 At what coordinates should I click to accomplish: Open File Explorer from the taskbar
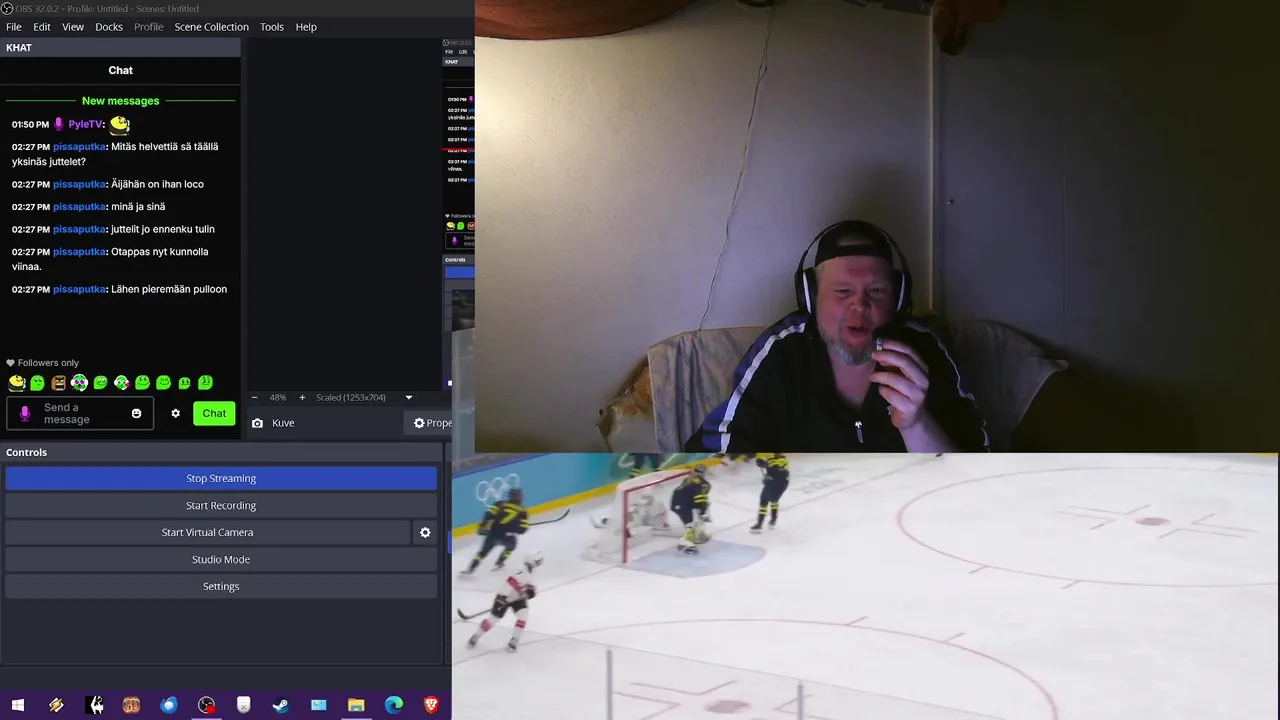[x=356, y=705]
